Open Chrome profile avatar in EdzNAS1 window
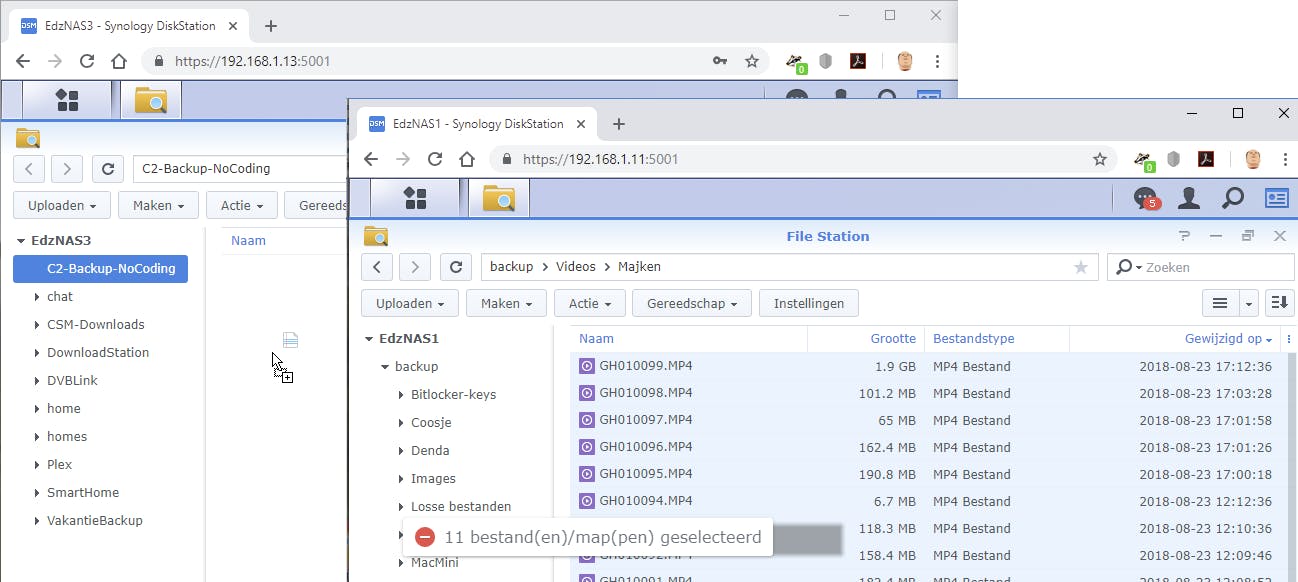Screen dimensions: 1298x582 (1252, 159)
